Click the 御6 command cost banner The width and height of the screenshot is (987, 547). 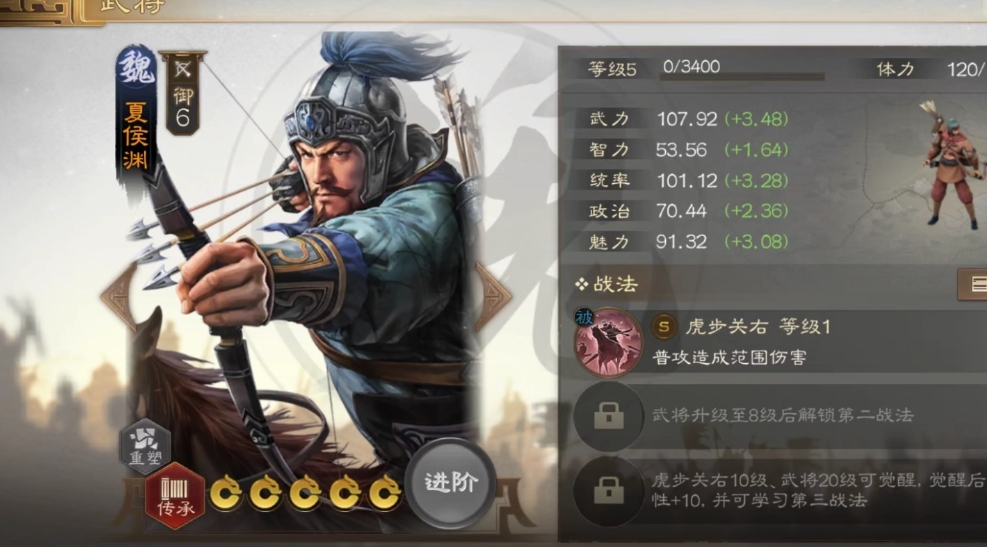[x=182, y=94]
